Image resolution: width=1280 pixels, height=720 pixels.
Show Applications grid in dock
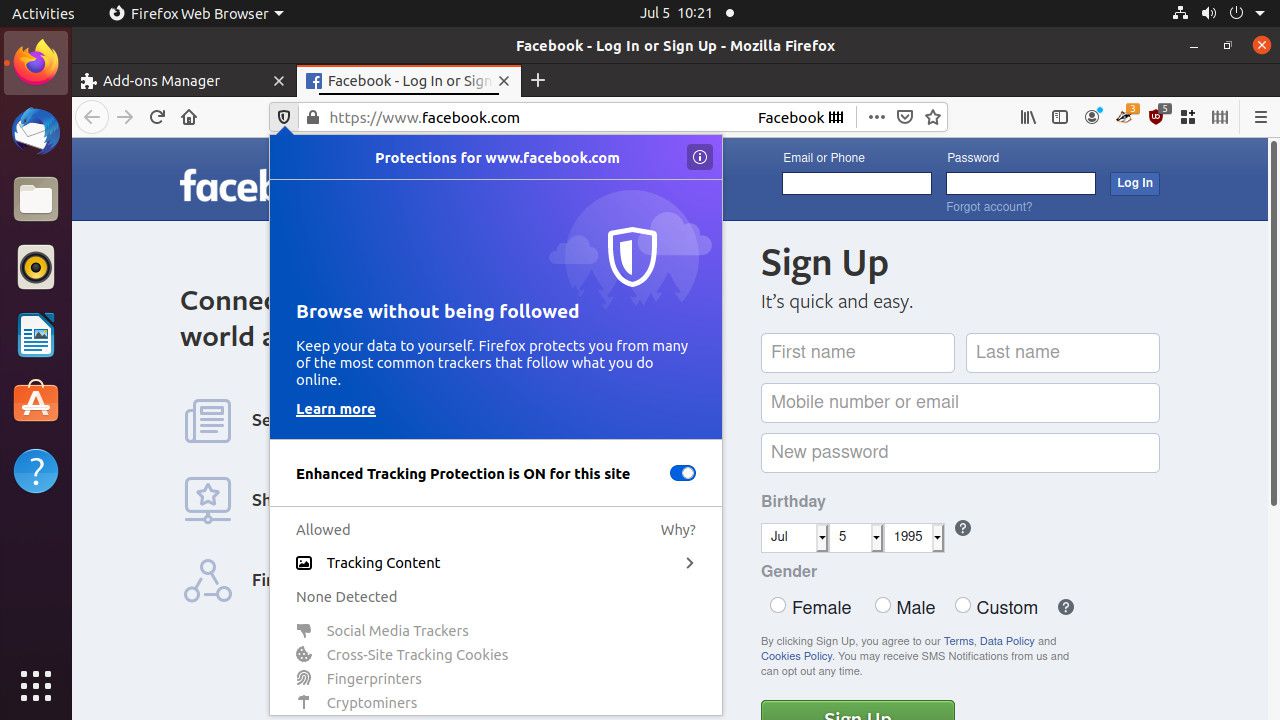click(x=36, y=685)
